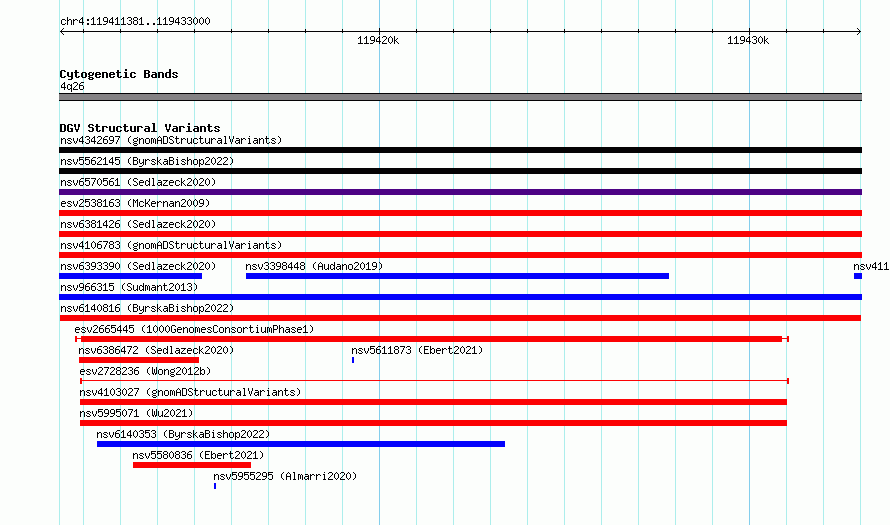Click the nsv4103027 gnomADStructuralVariants red bar
The height and width of the screenshot is (525, 890).
click(433, 402)
